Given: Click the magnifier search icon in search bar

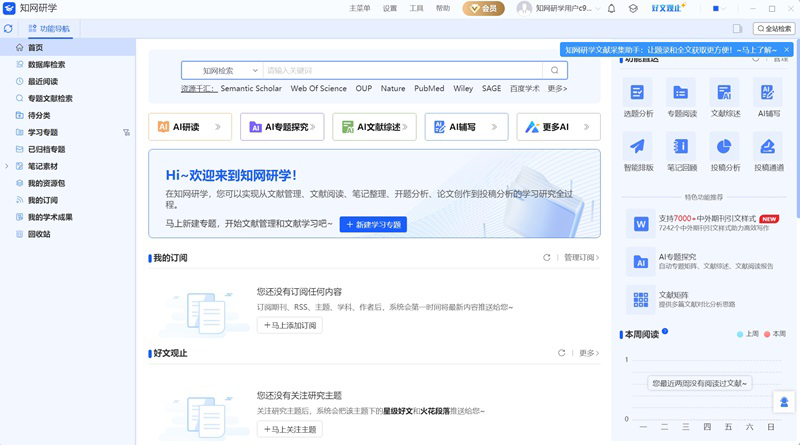Looking at the screenshot, I should pos(554,70).
